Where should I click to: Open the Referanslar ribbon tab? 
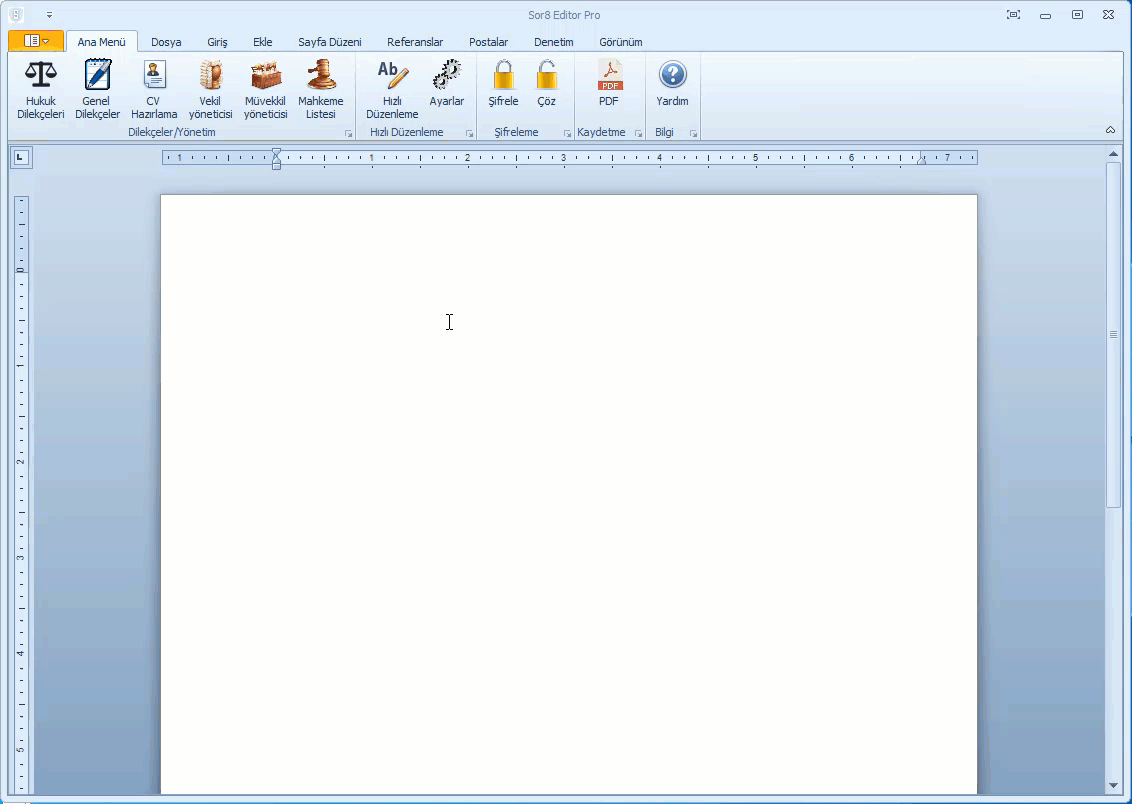coord(415,42)
